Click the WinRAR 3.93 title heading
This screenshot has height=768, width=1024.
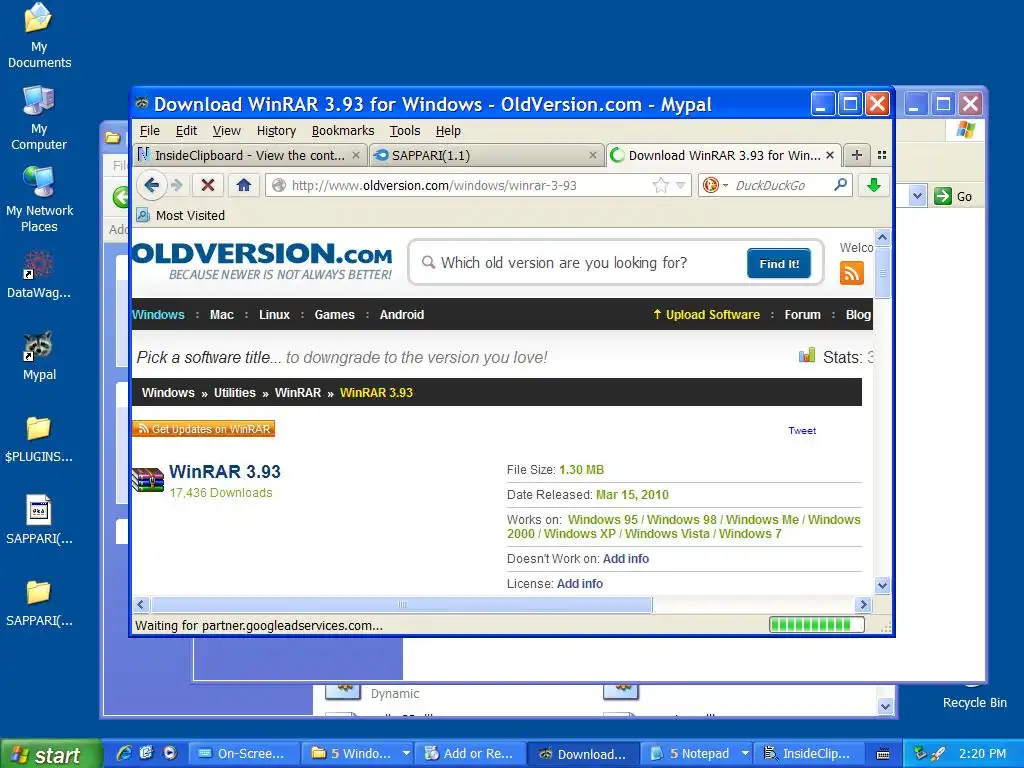pos(225,472)
